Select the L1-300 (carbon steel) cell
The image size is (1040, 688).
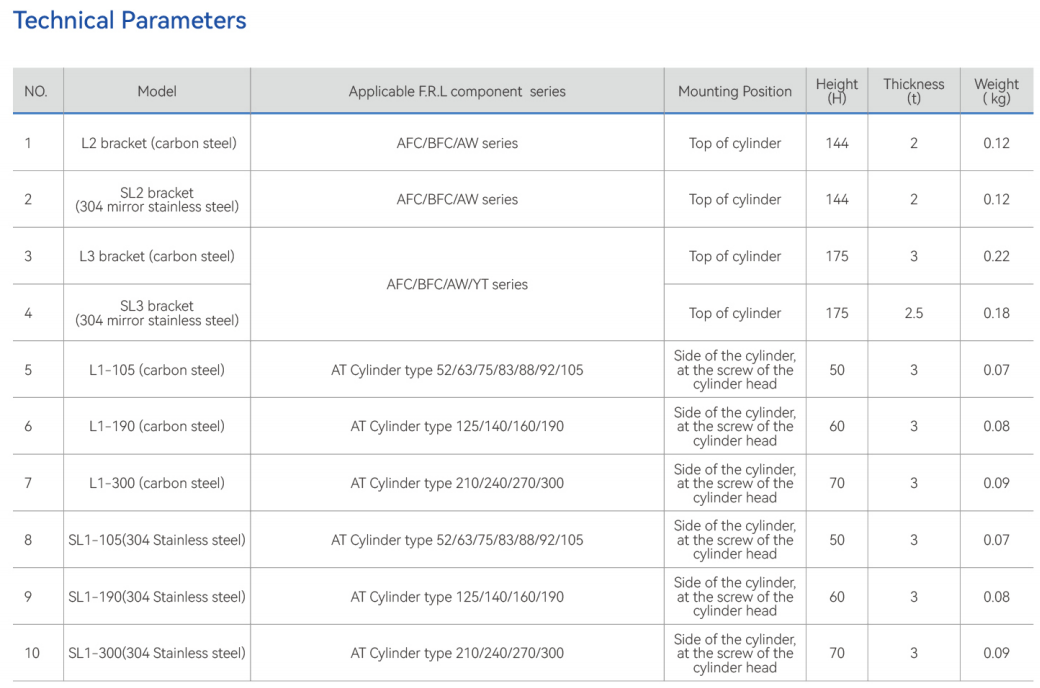click(157, 483)
